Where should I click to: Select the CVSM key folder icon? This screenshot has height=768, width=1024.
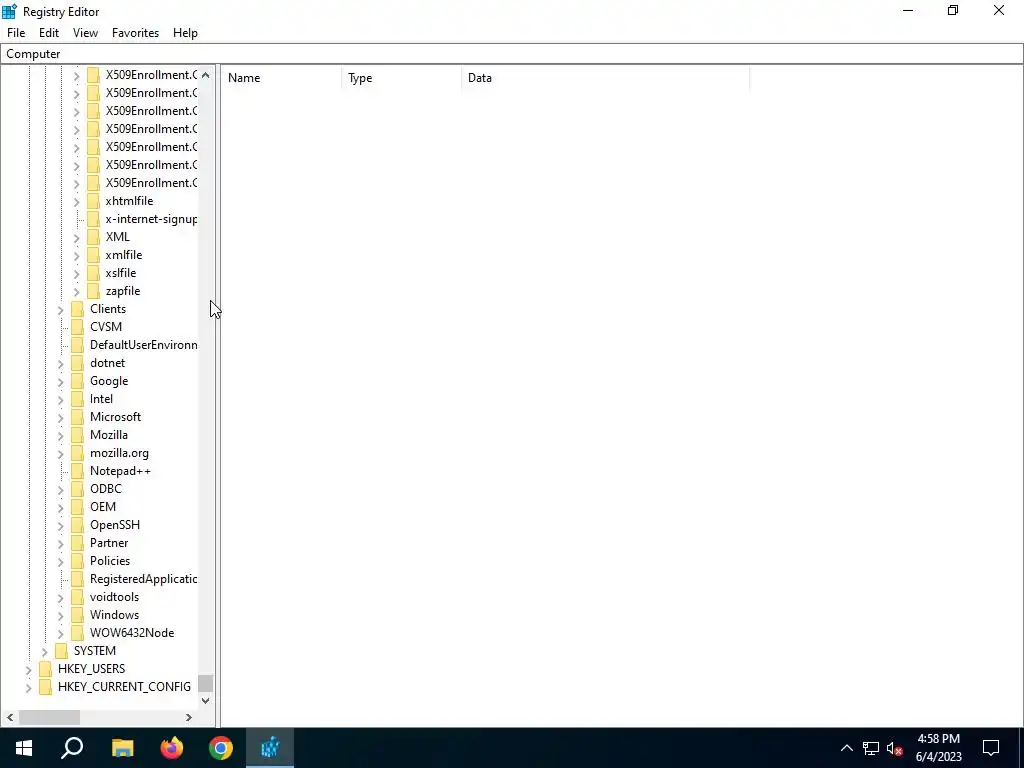78,327
